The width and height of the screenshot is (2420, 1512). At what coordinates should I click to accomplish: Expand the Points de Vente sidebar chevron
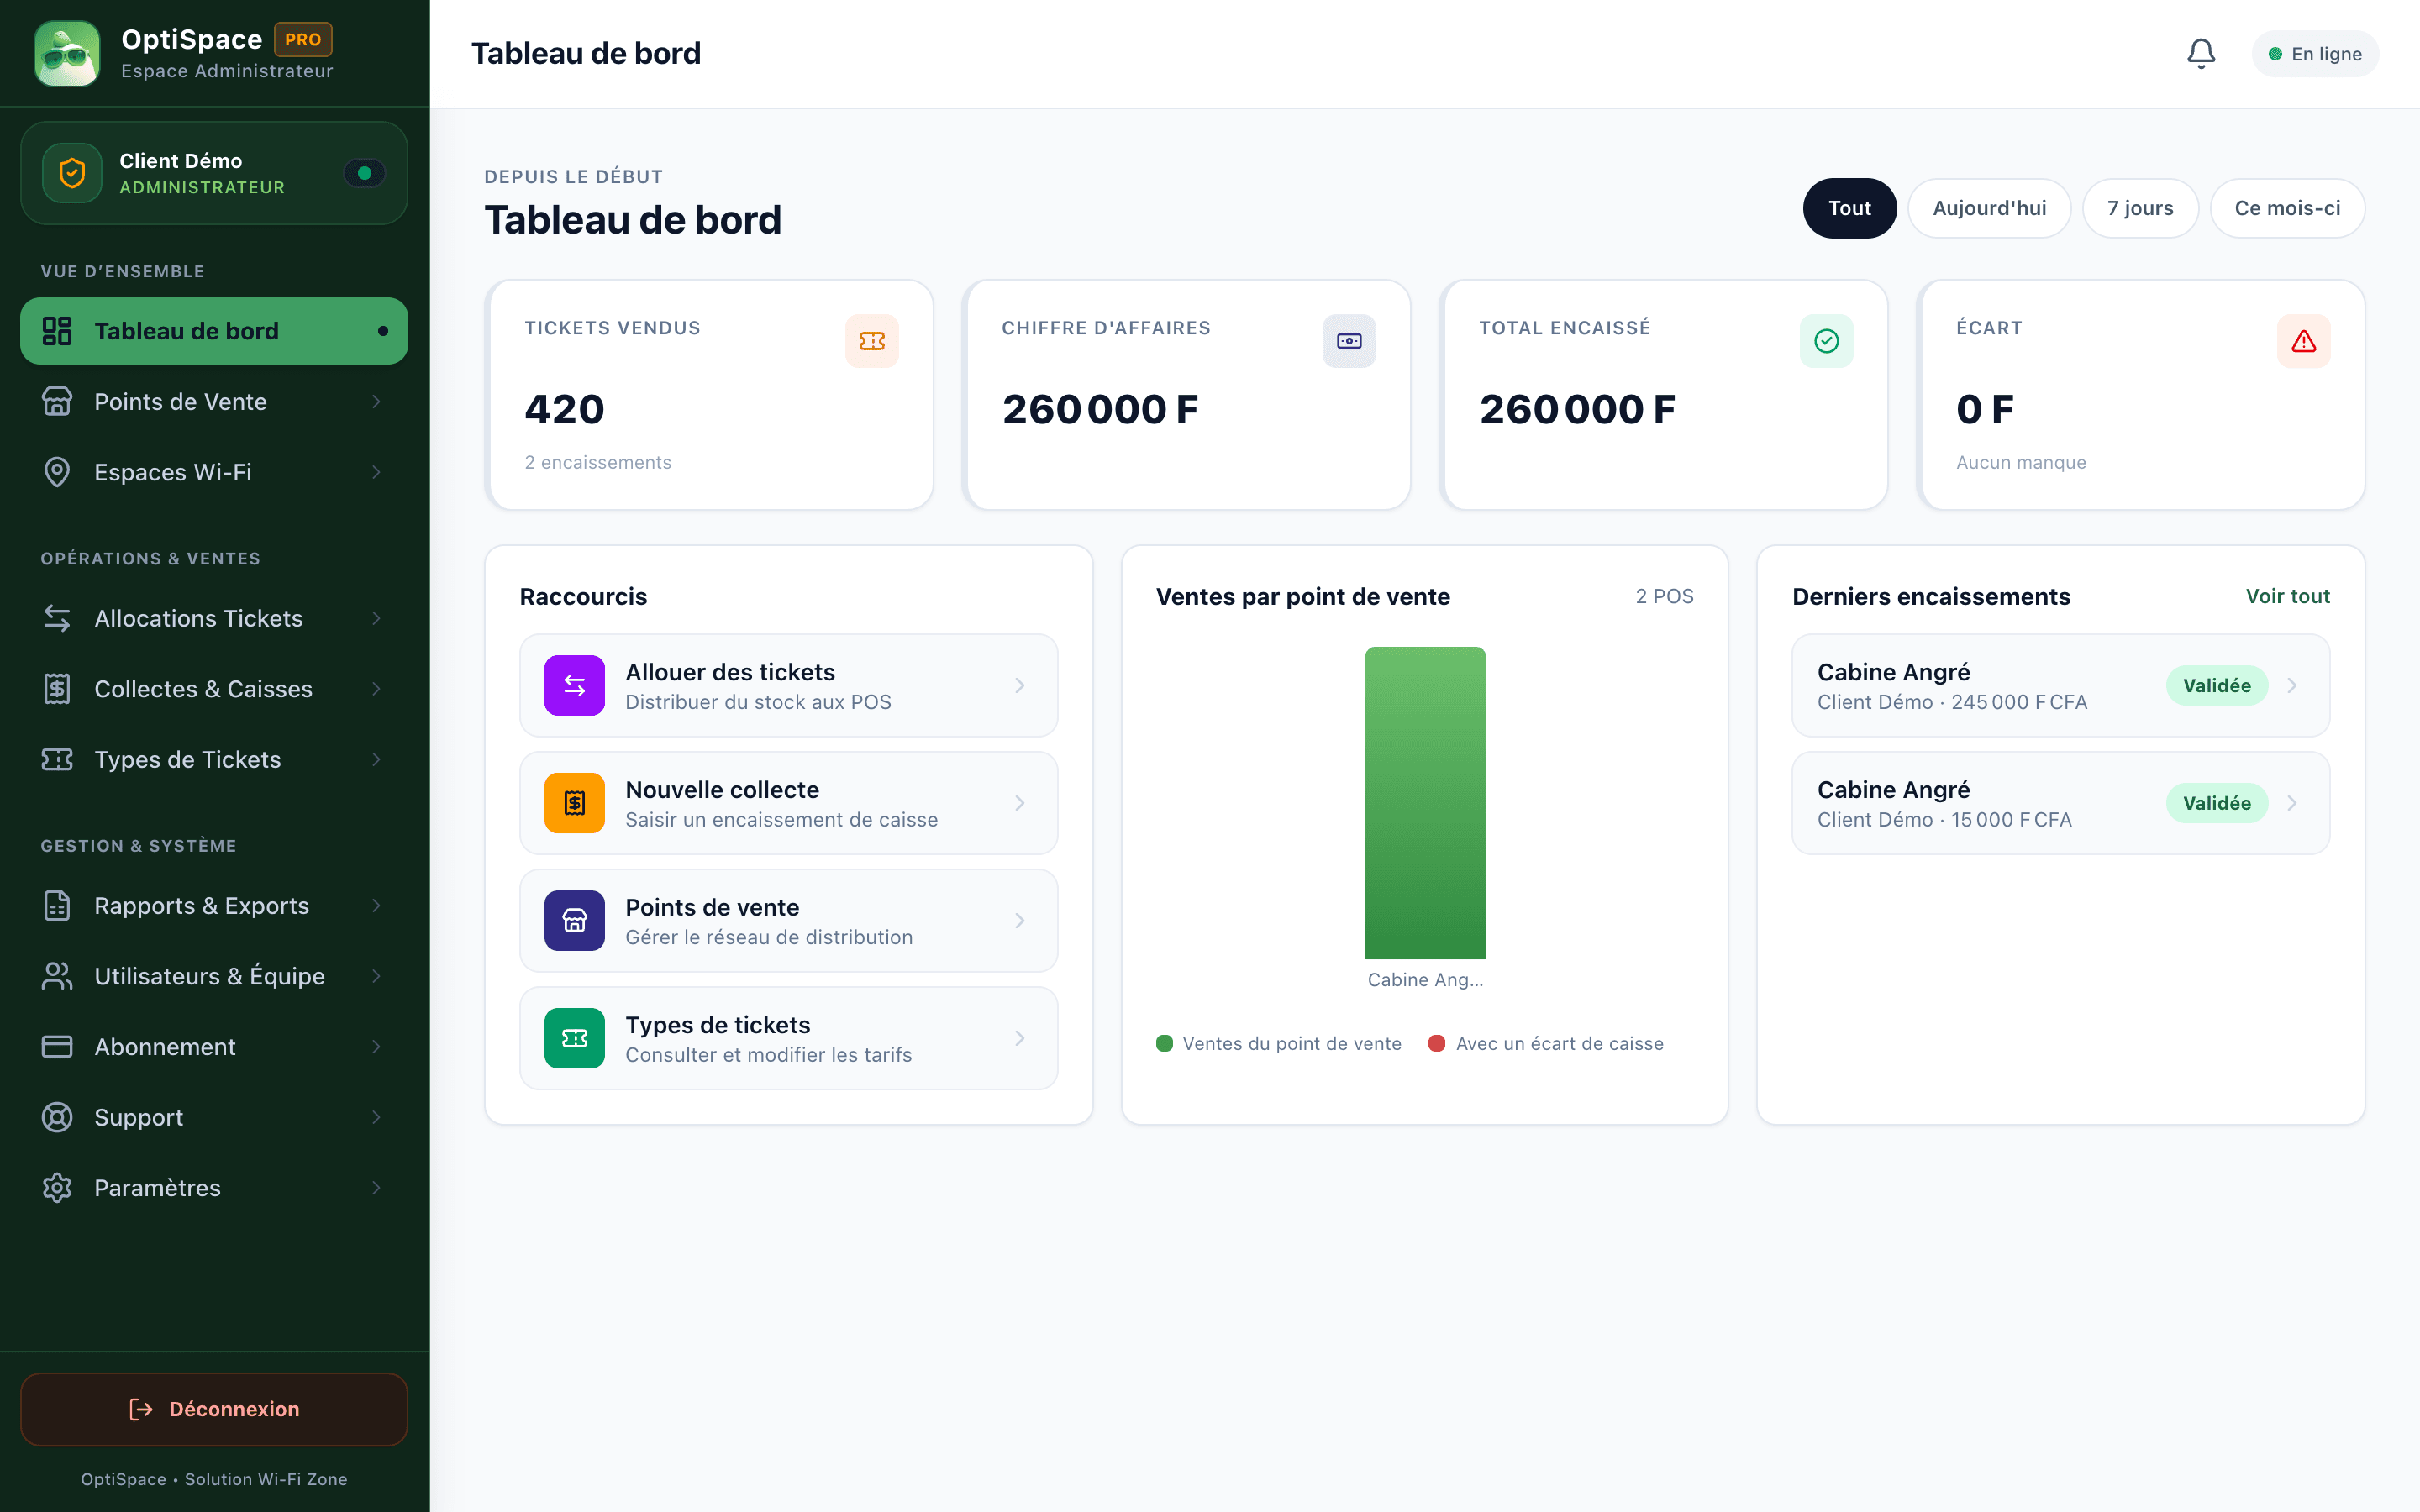click(x=376, y=401)
